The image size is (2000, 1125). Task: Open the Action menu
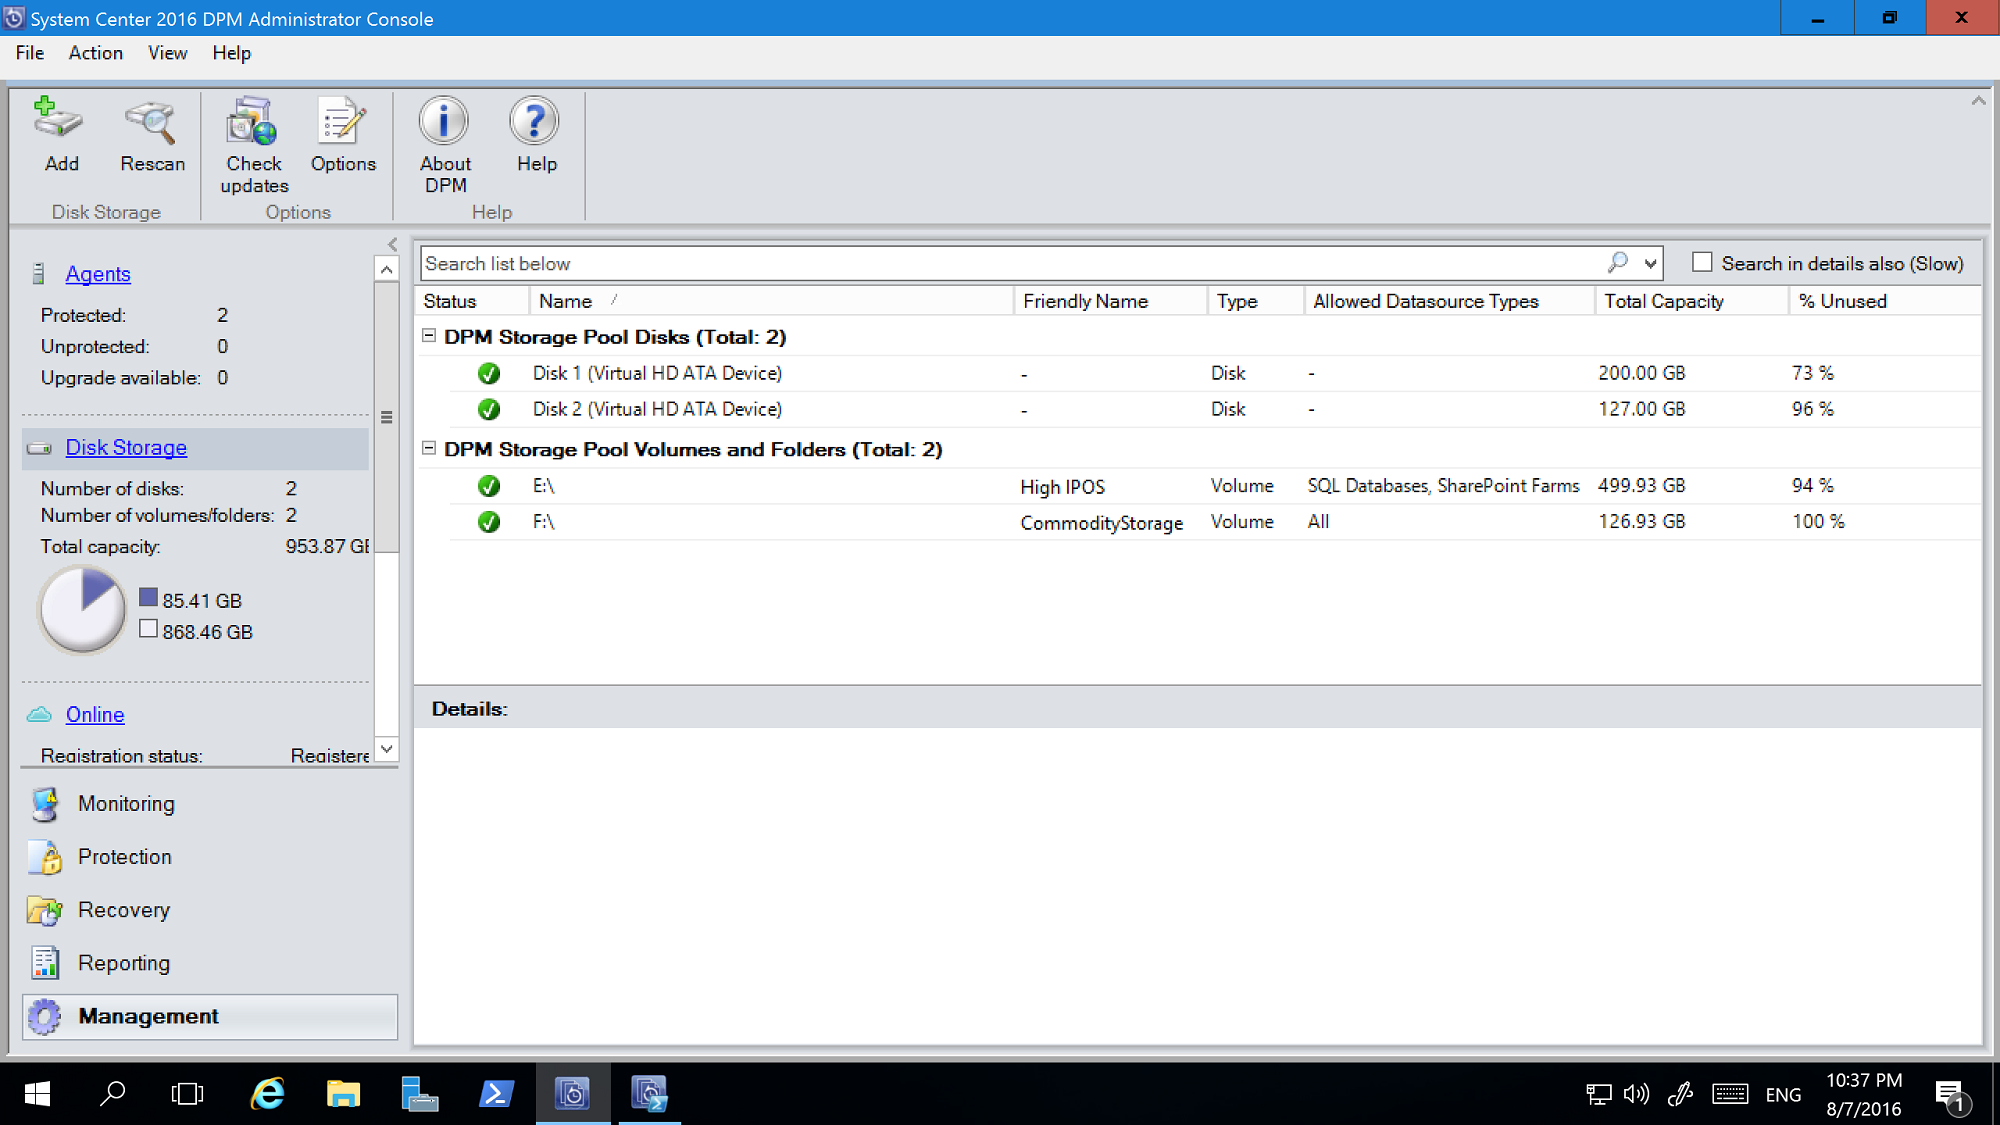coord(96,52)
